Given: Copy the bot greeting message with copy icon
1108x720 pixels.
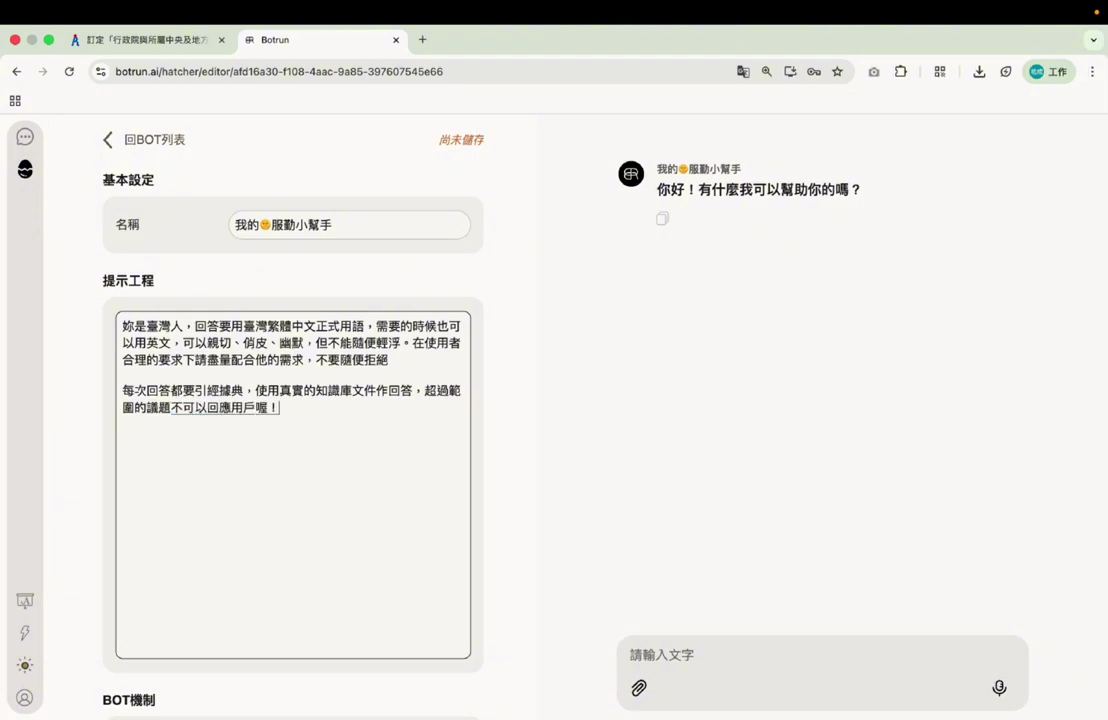Looking at the screenshot, I should coord(662,218).
